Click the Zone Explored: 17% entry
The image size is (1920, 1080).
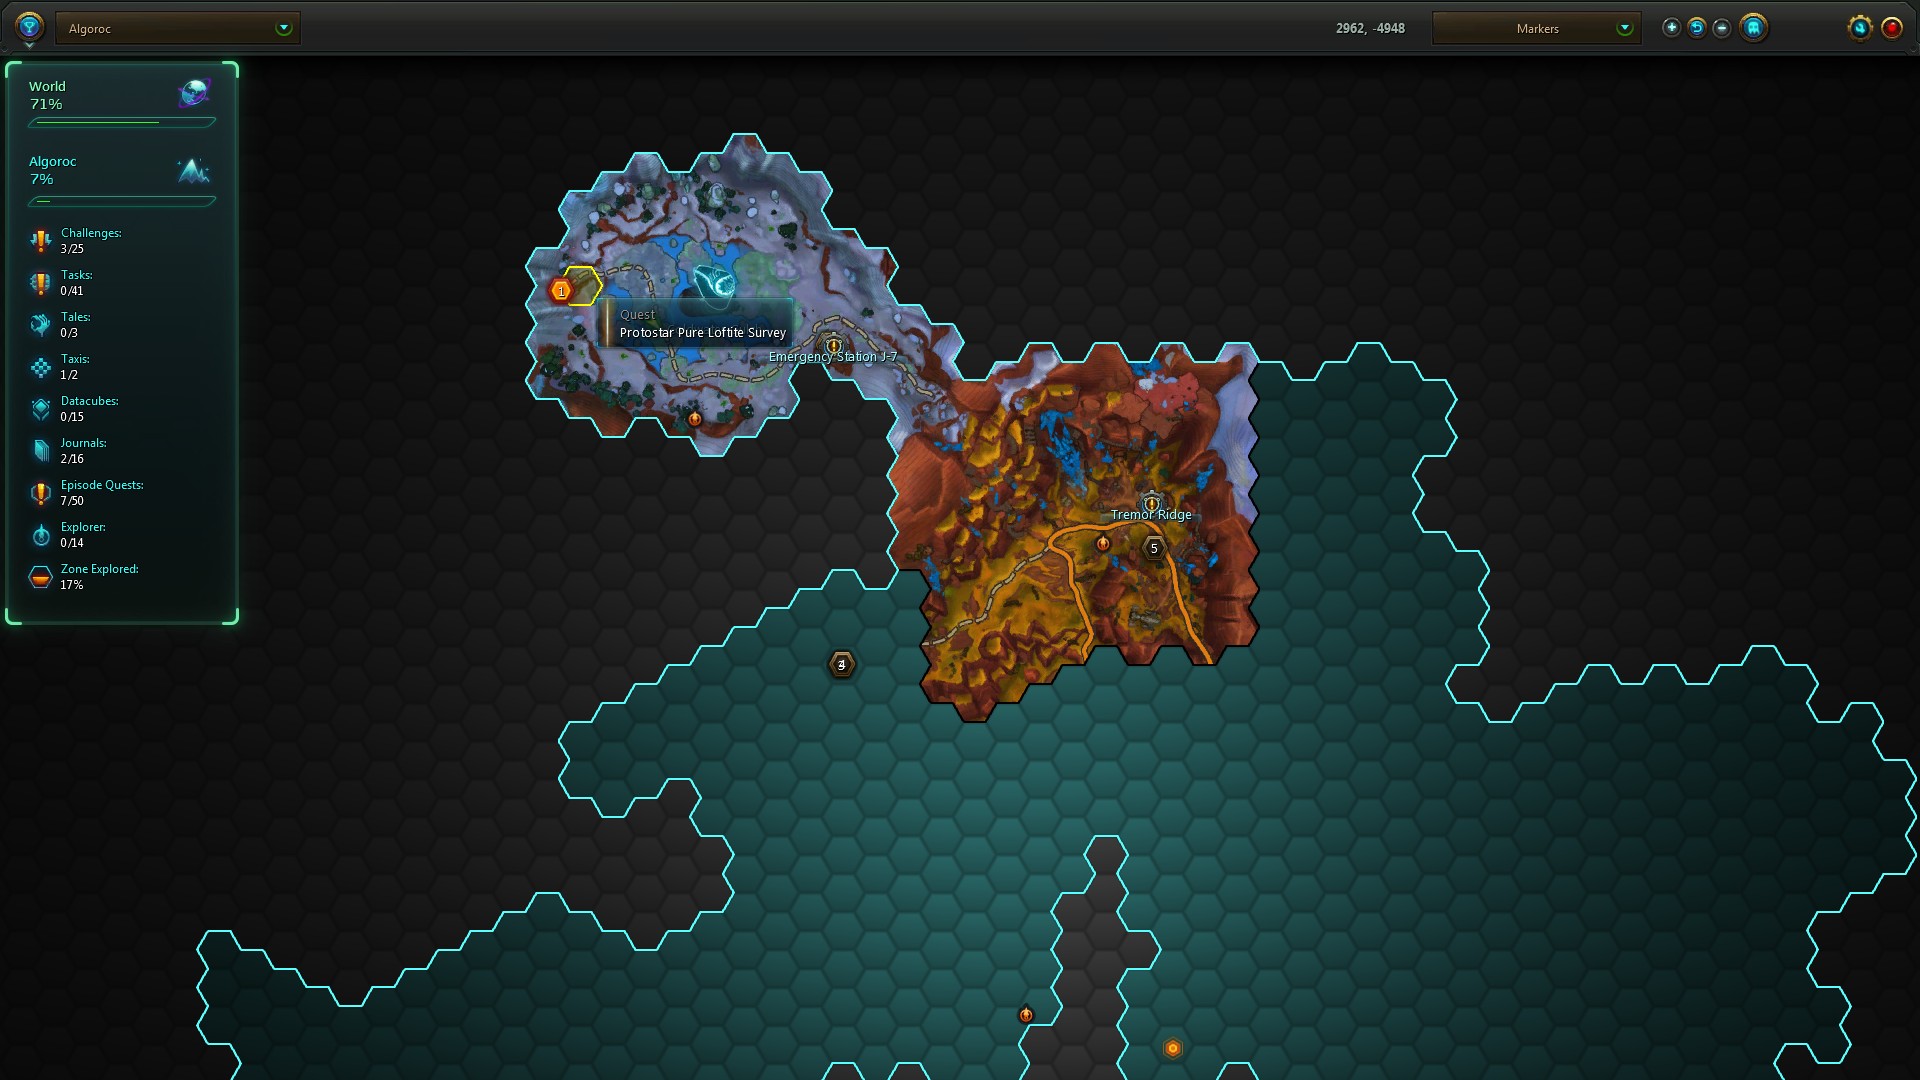click(x=99, y=577)
